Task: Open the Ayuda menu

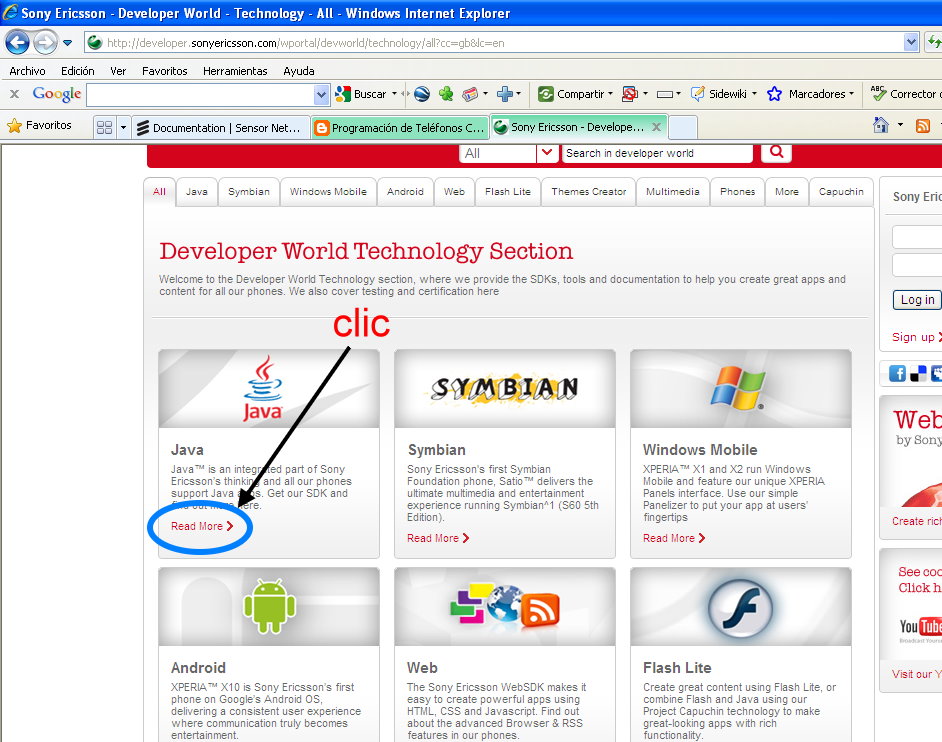Action: [x=299, y=71]
